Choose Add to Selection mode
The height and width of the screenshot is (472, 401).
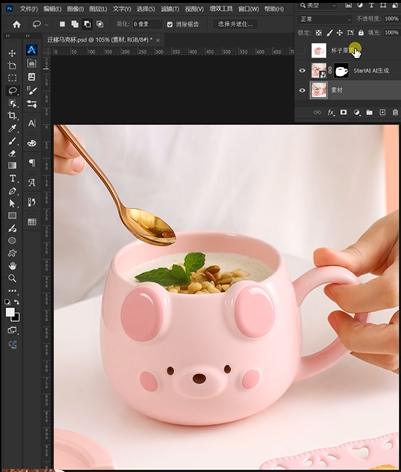click(x=75, y=24)
